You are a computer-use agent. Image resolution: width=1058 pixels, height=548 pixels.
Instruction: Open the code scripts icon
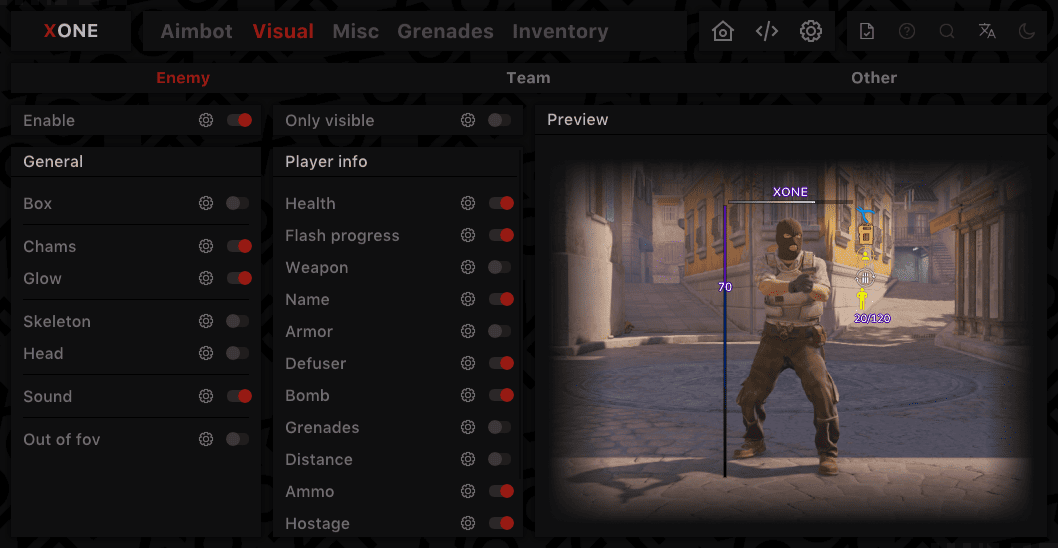coord(767,32)
